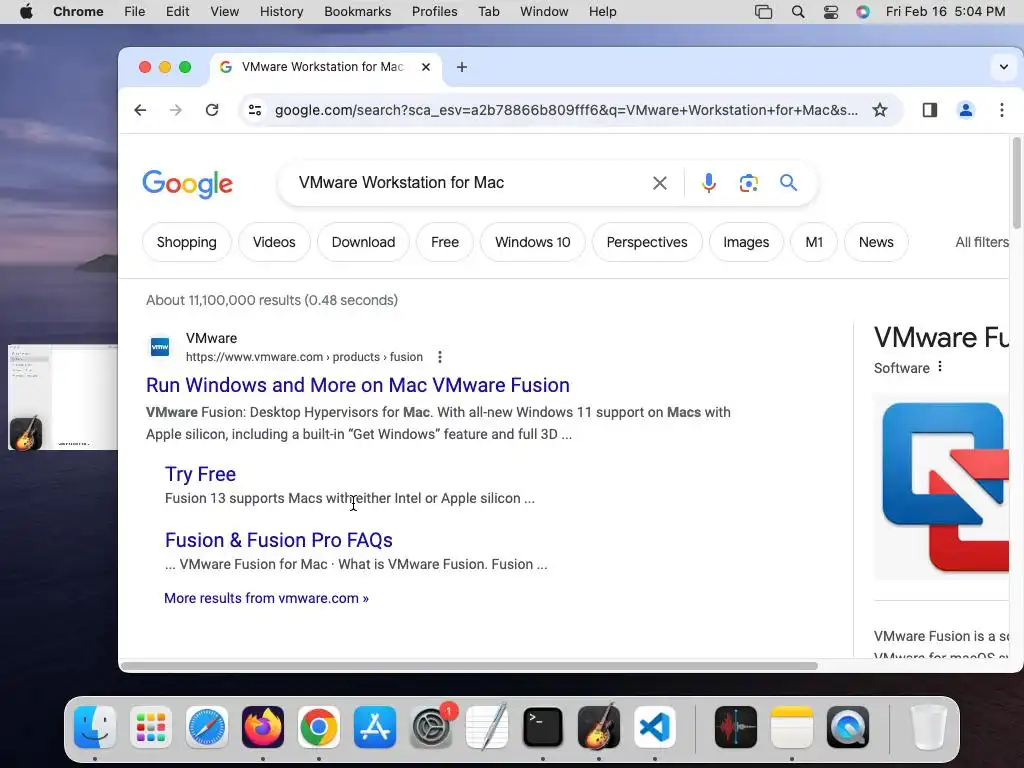Screen dimensions: 1024x768
Task: Select the Free filter chip
Action: coord(445,242)
